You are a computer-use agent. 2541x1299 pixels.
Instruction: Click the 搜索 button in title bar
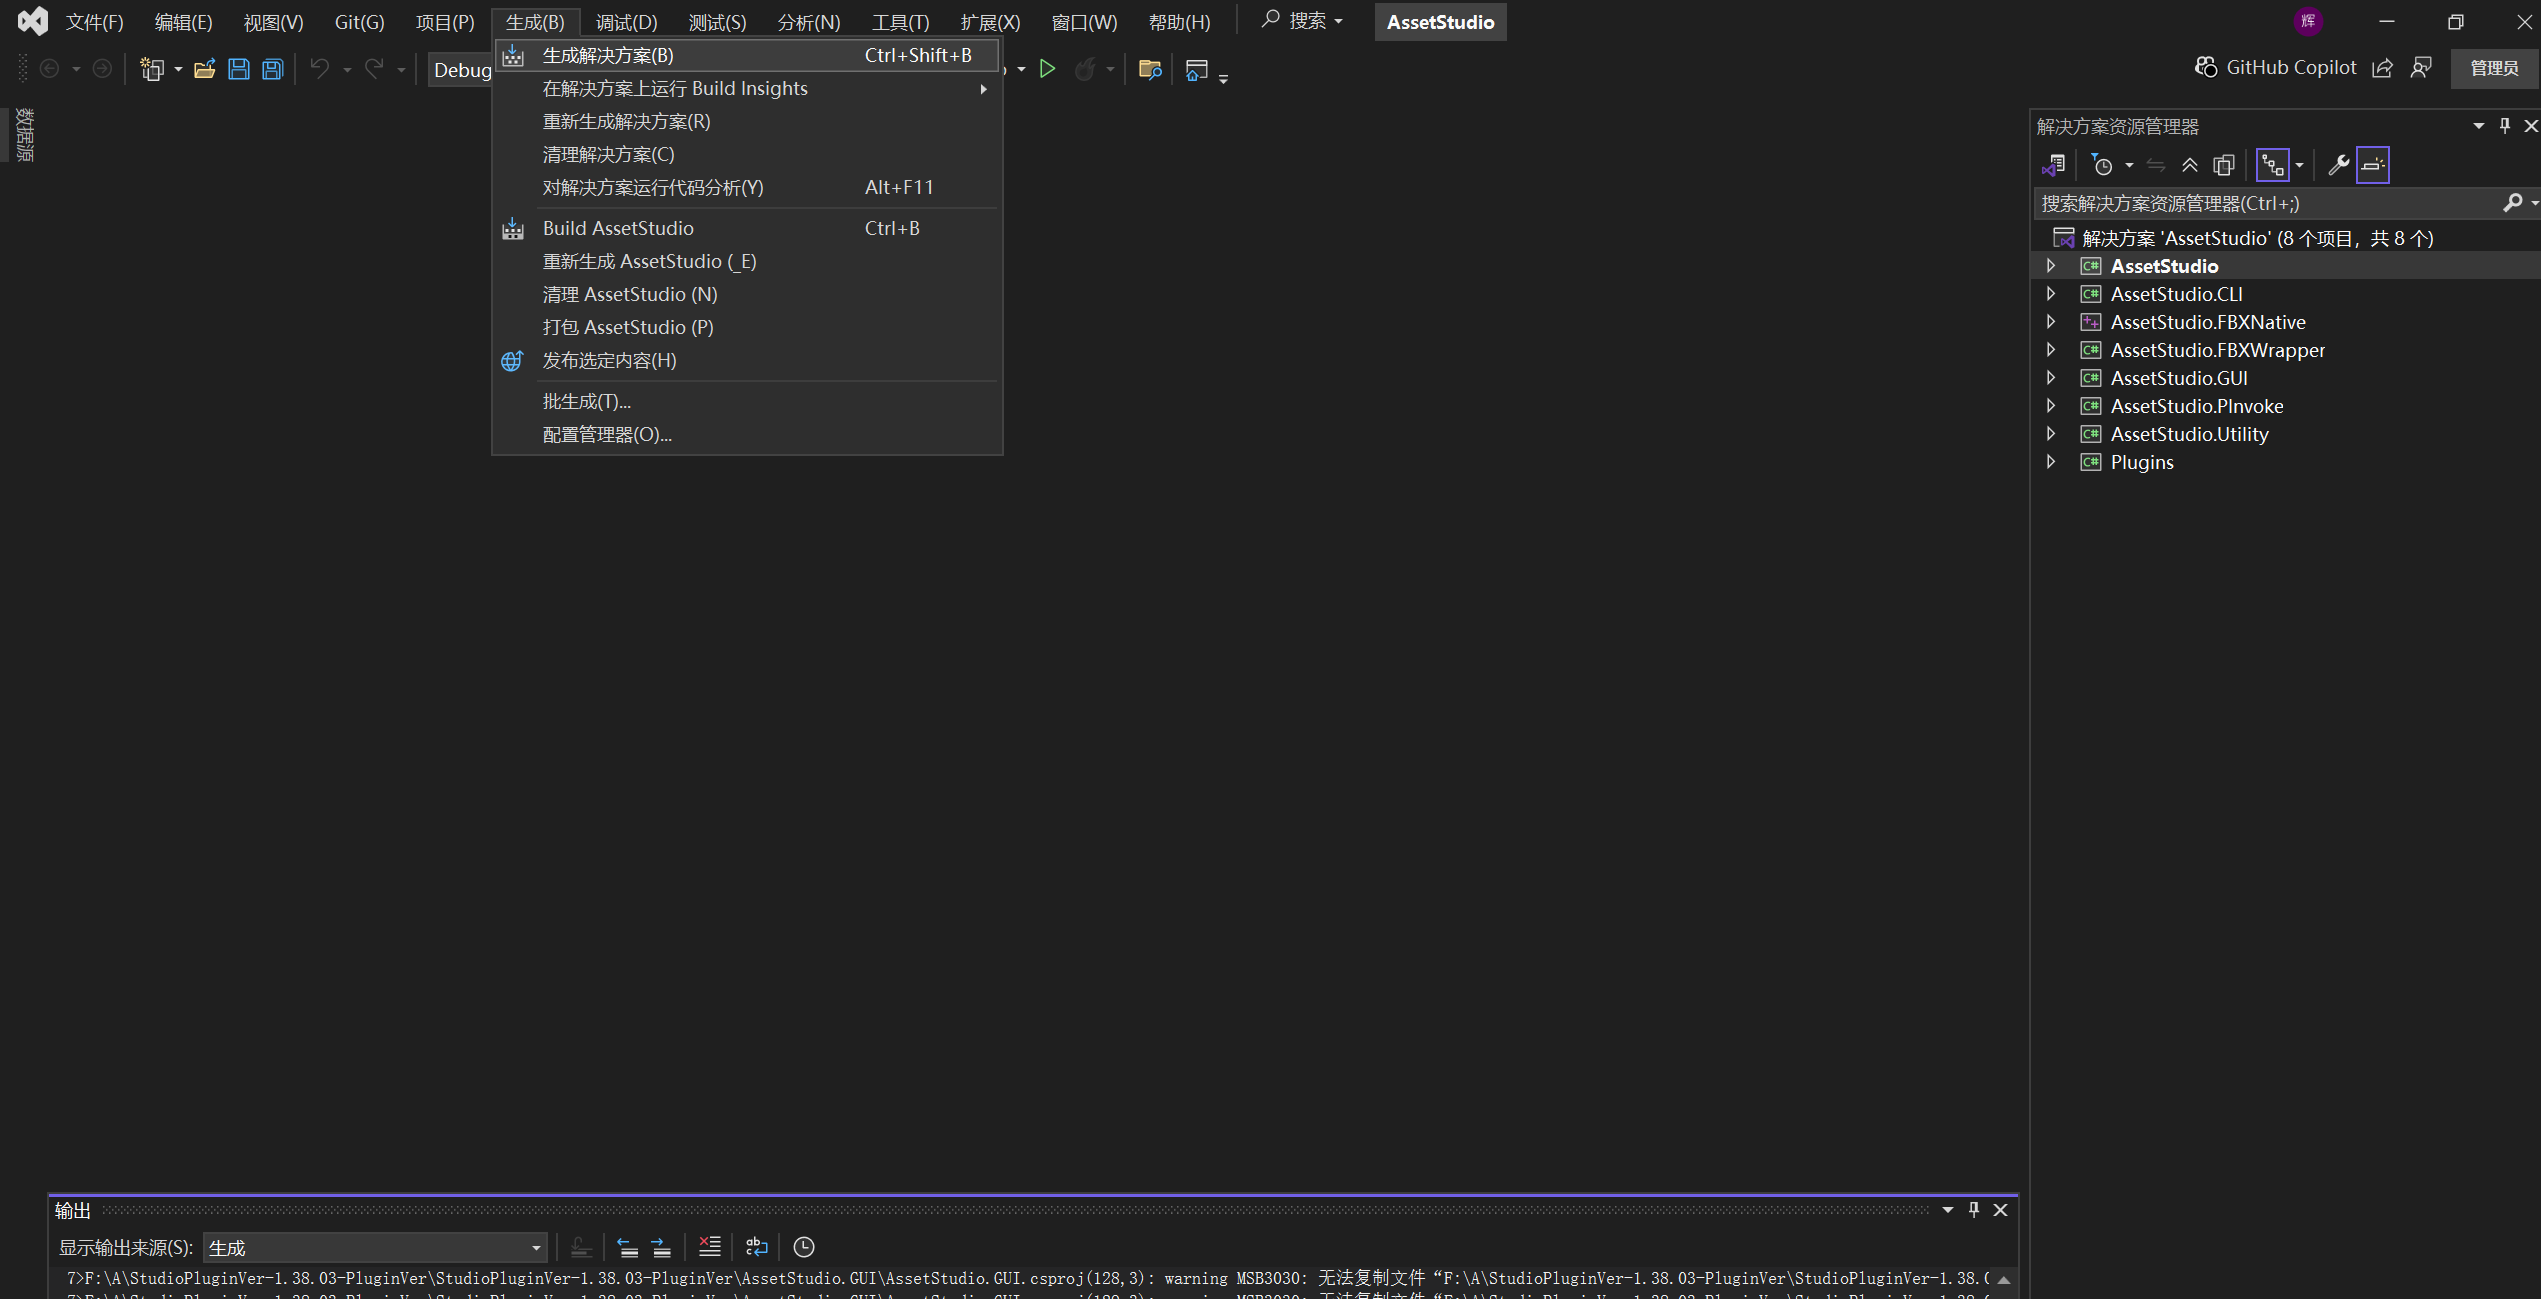(1302, 21)
